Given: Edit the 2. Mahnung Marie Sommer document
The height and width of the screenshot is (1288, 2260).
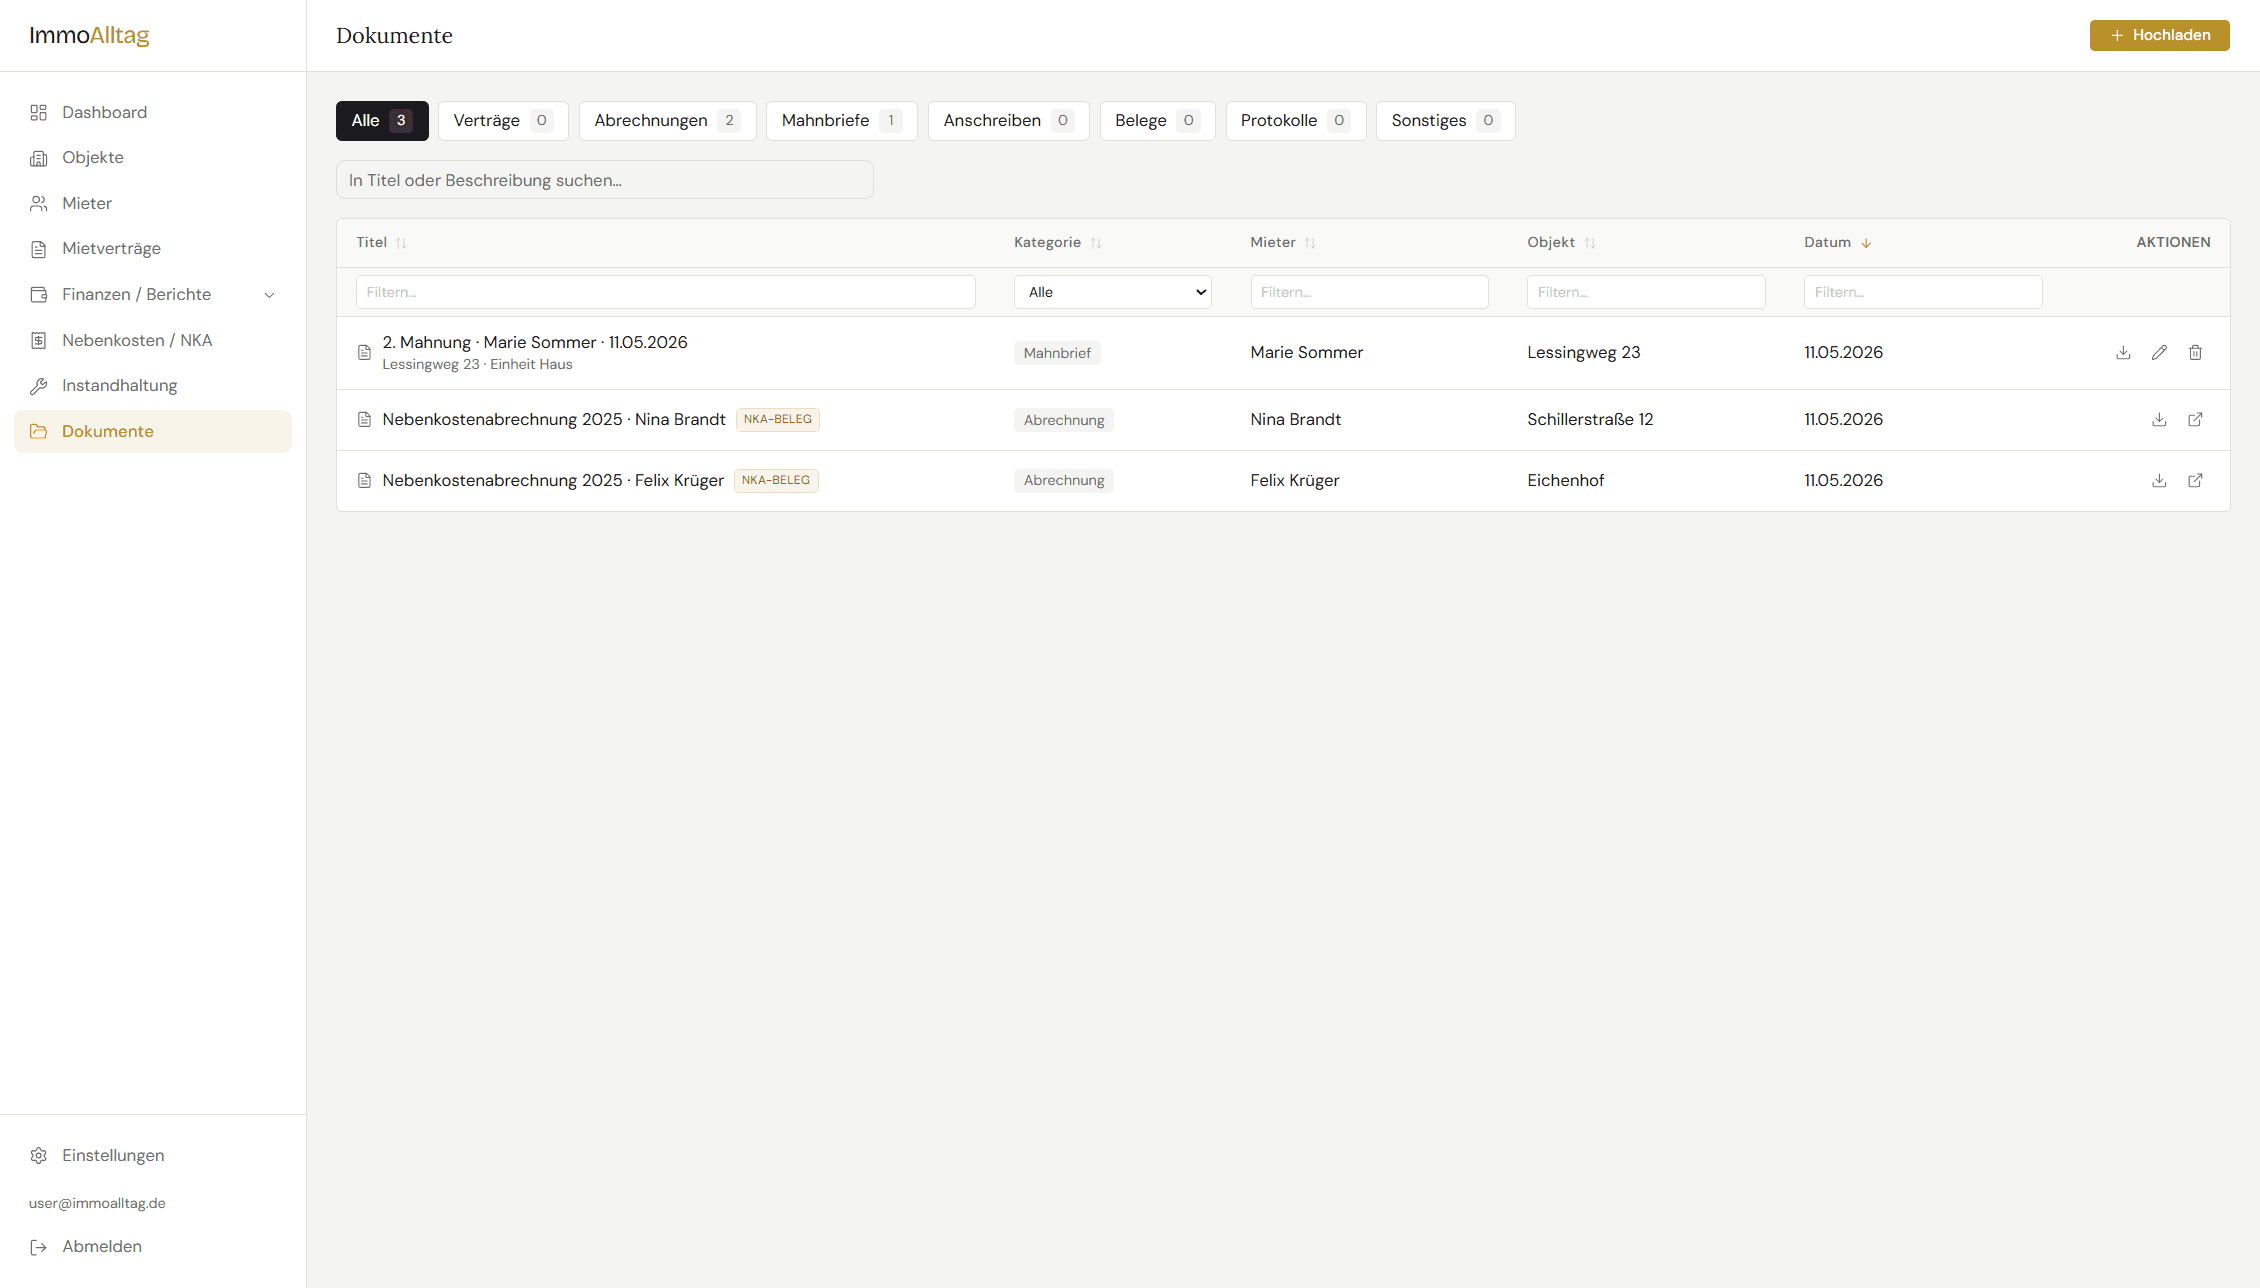Looking at the screenshot, I should 2159,352.
